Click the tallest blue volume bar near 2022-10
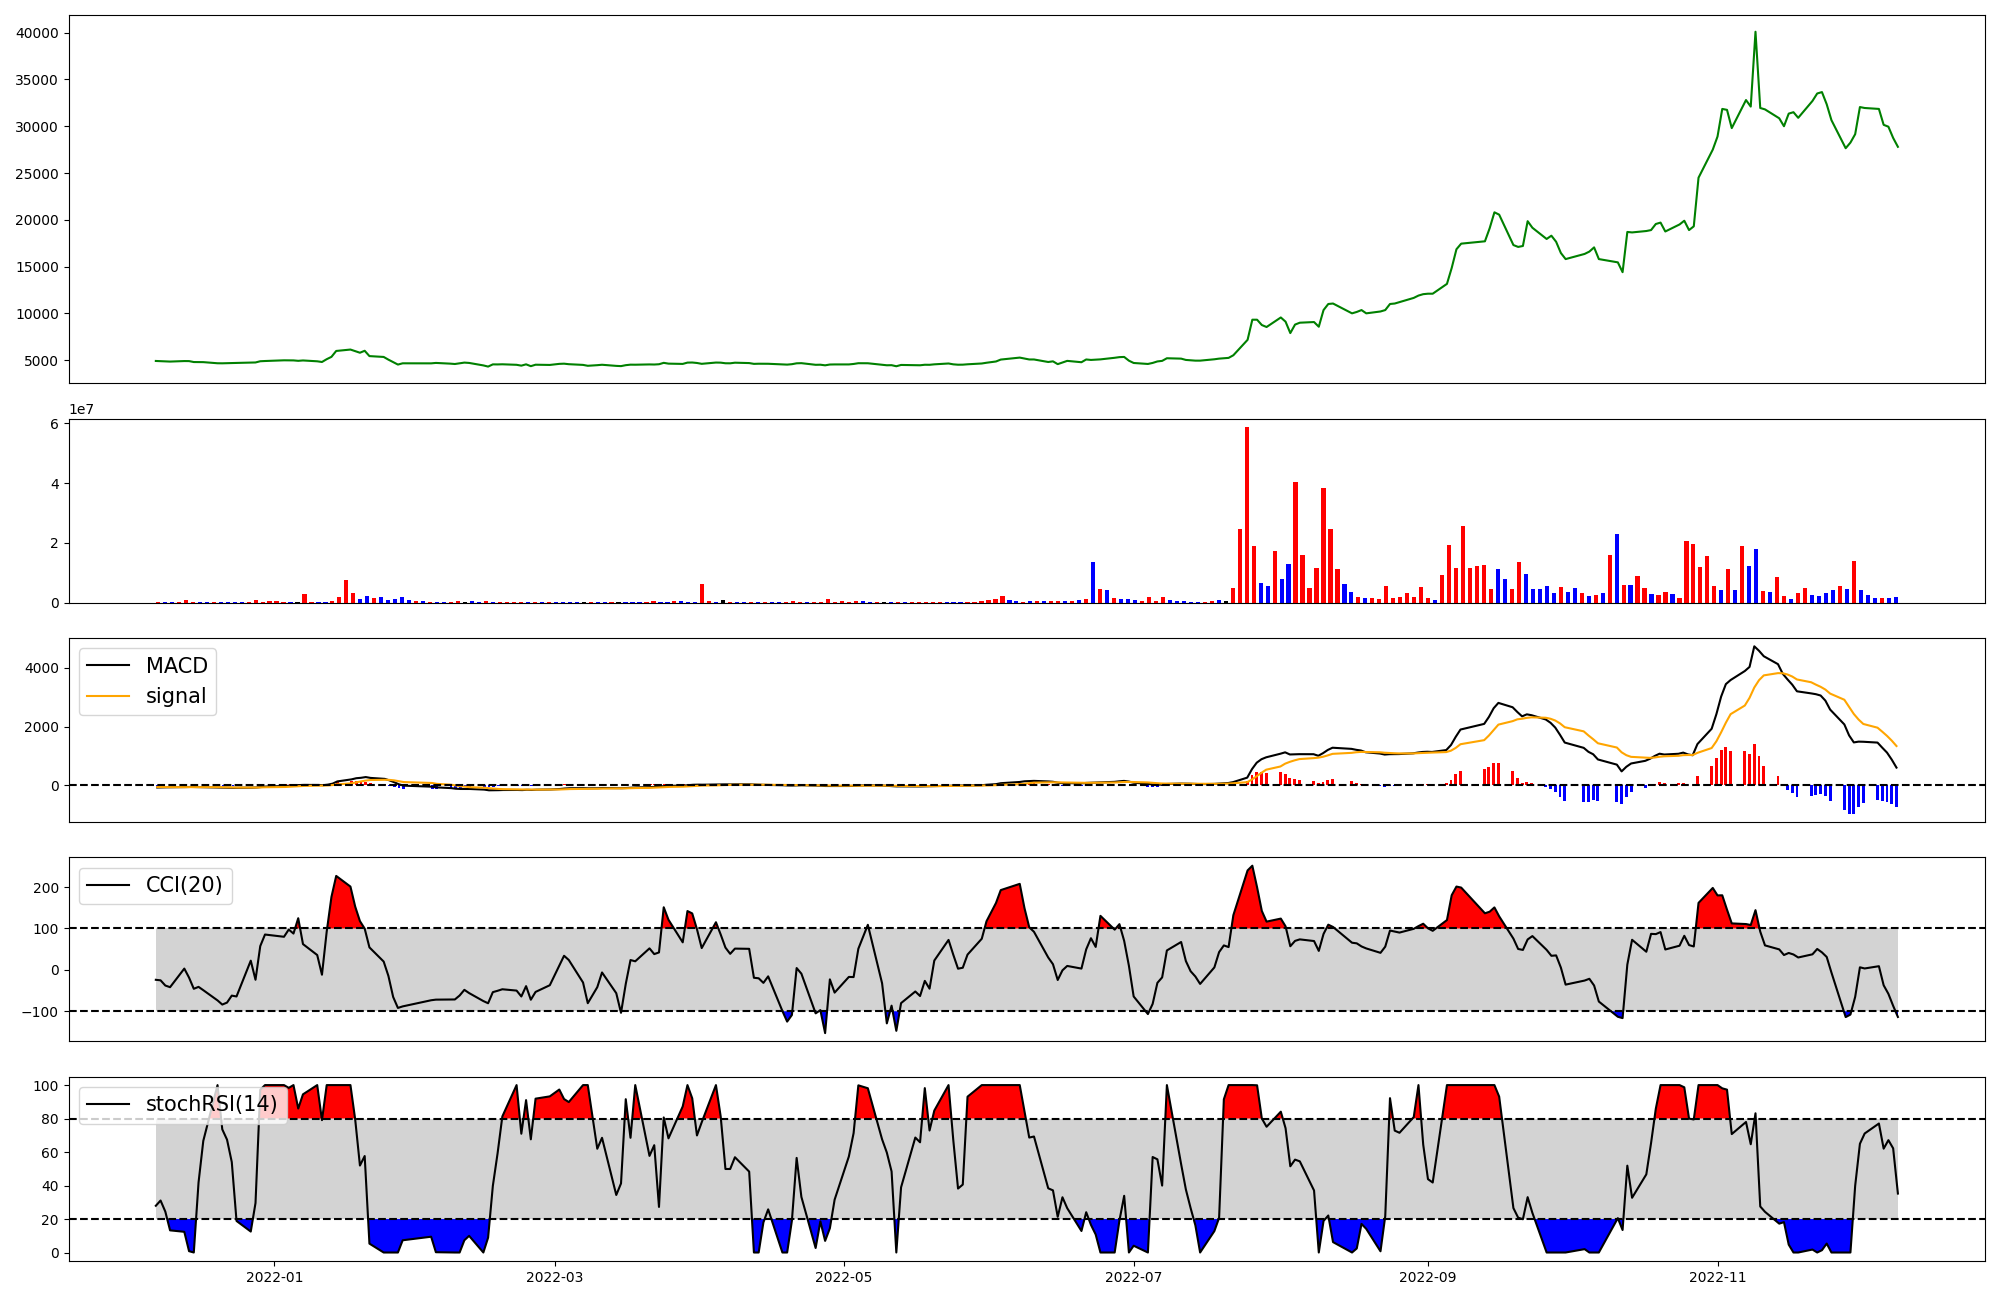The image size is (2000, 1300). click(1617, 568)
